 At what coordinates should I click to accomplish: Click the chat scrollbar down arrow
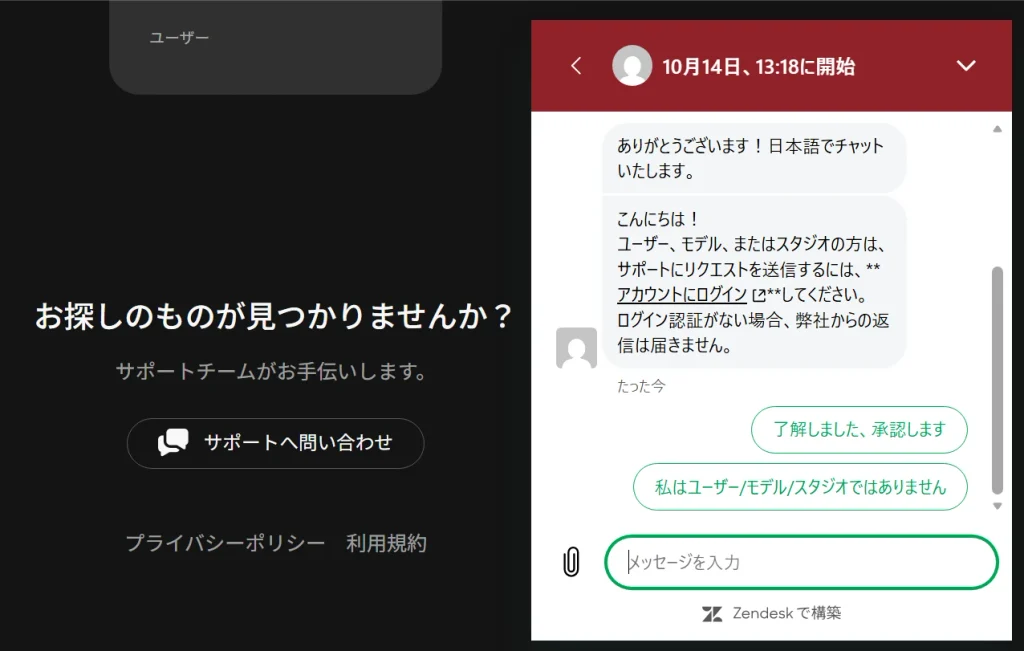[997, 506]
